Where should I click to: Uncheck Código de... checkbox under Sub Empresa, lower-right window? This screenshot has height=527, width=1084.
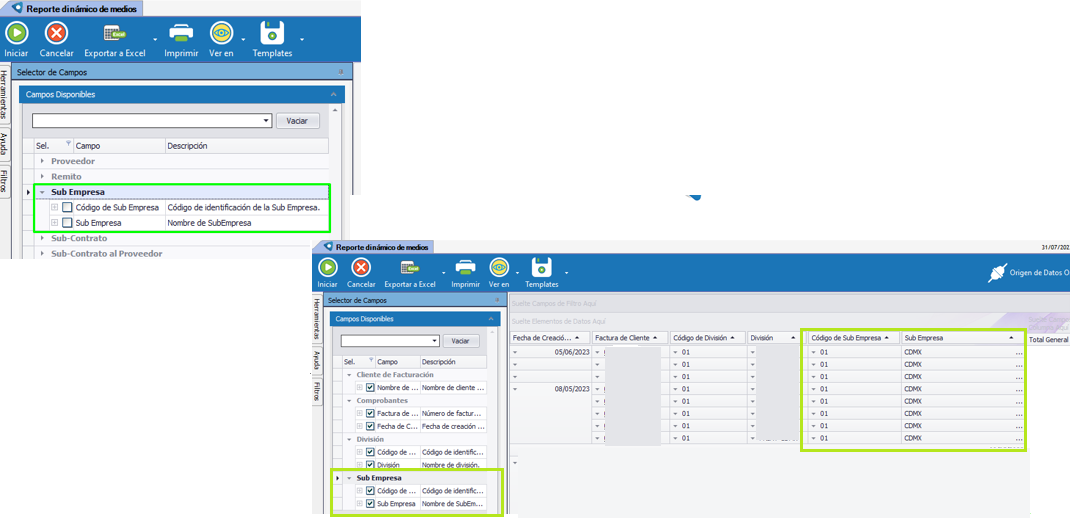click(x=370, y=490)
